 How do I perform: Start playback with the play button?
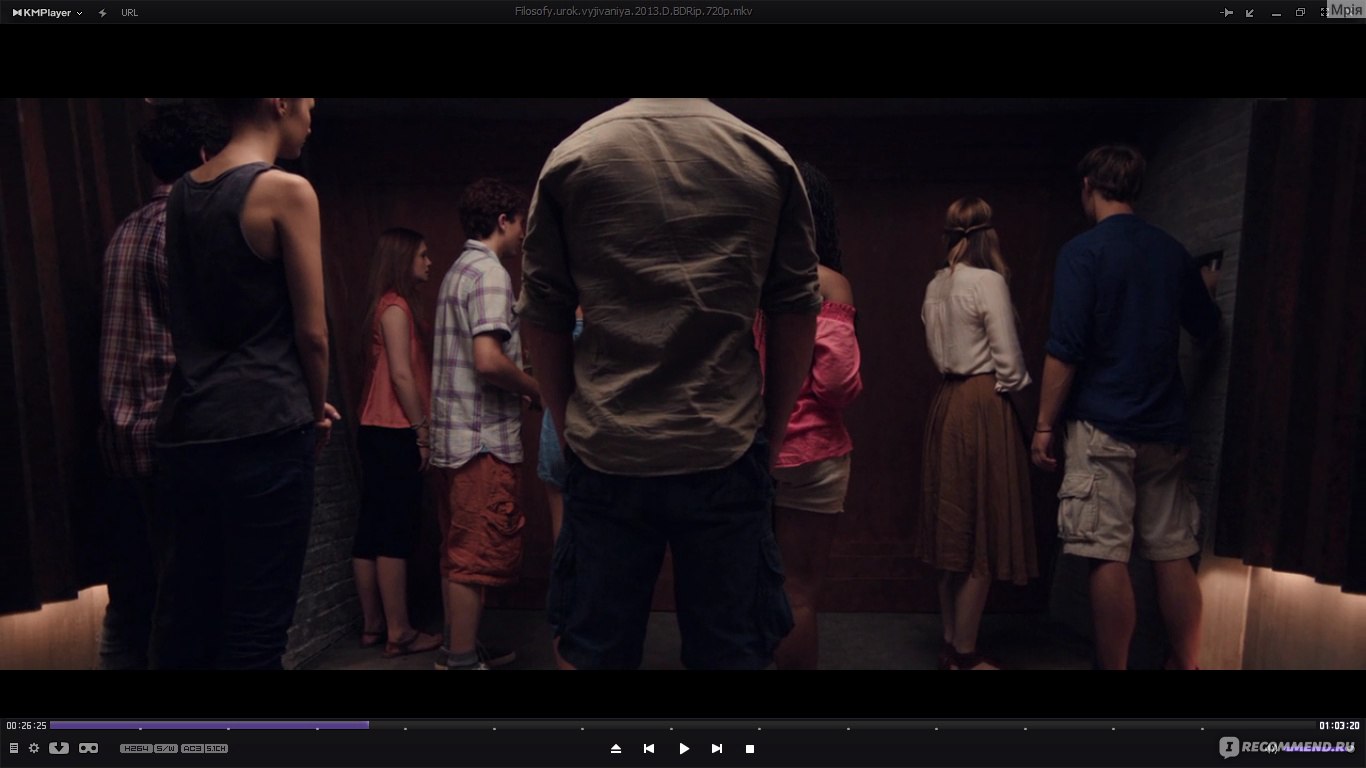[684, 748]
